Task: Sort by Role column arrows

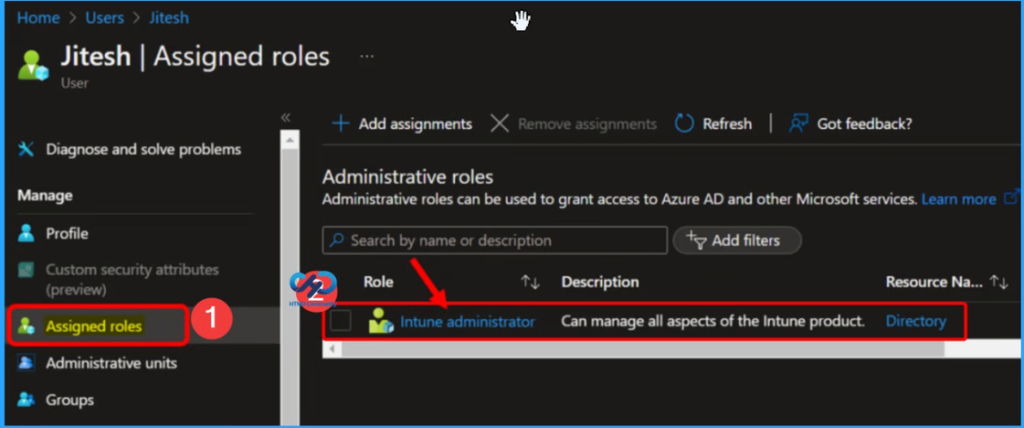Action: (530, 282)
